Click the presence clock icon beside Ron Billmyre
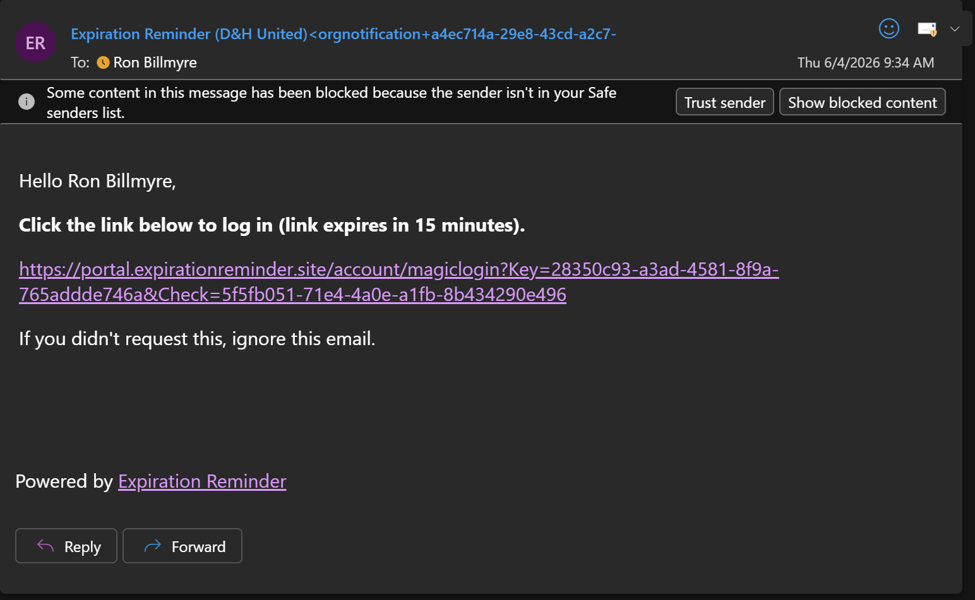This screenshot has width=975, height=600. (x=103, y=62)
